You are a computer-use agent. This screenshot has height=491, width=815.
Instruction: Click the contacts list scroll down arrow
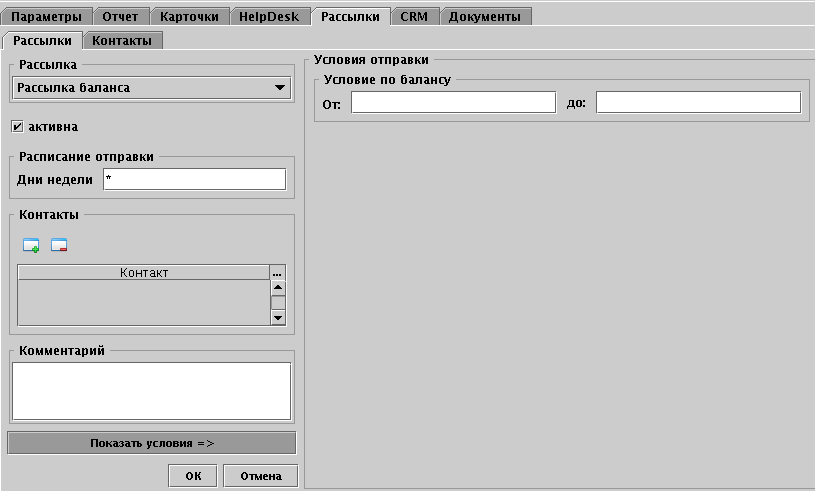(x=278, y=317)
